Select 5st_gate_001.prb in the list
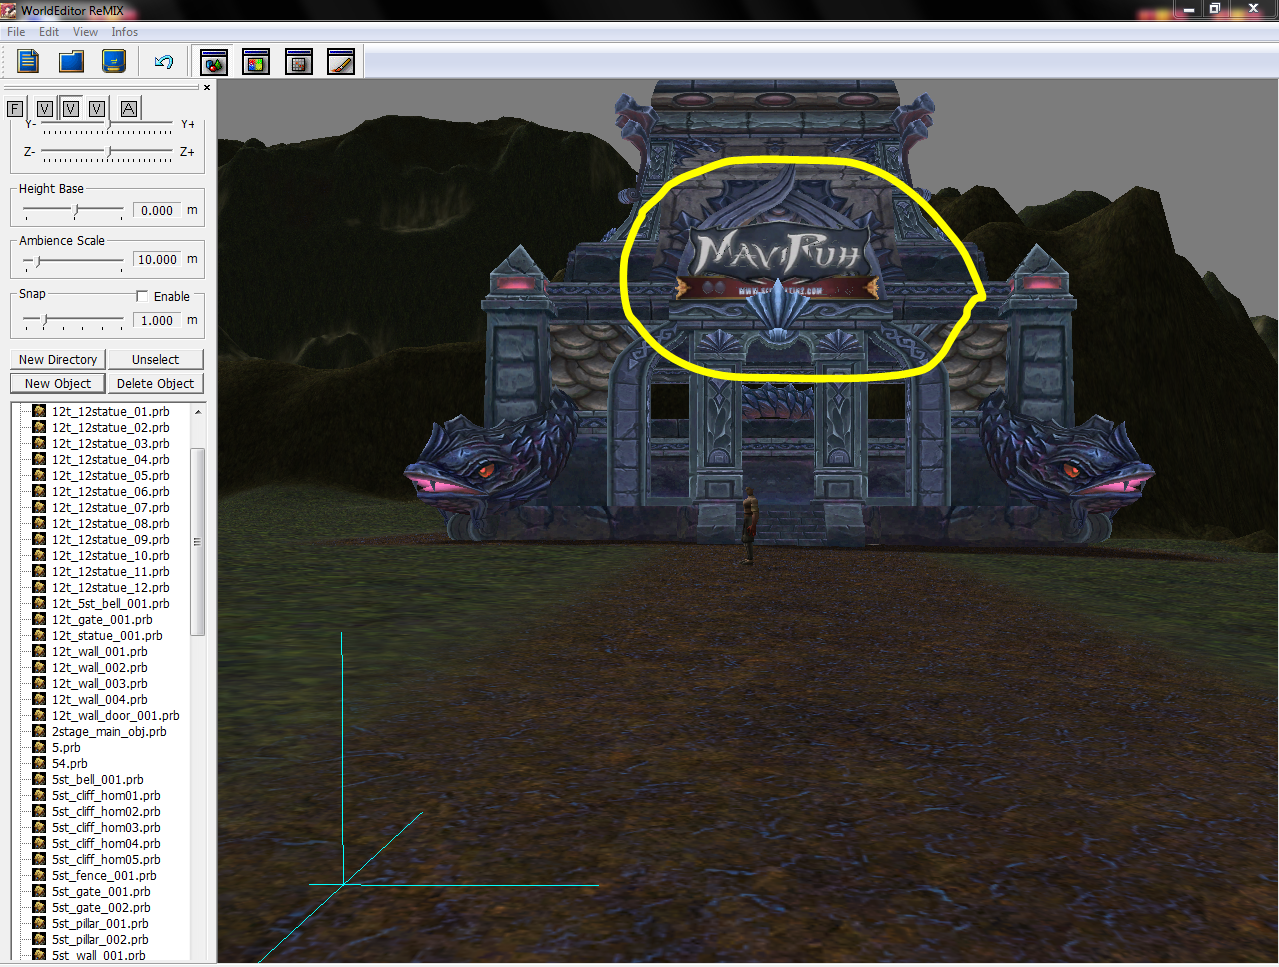Image resolution: width=1279 pixels, height=967 pixels. coord(101,891)
